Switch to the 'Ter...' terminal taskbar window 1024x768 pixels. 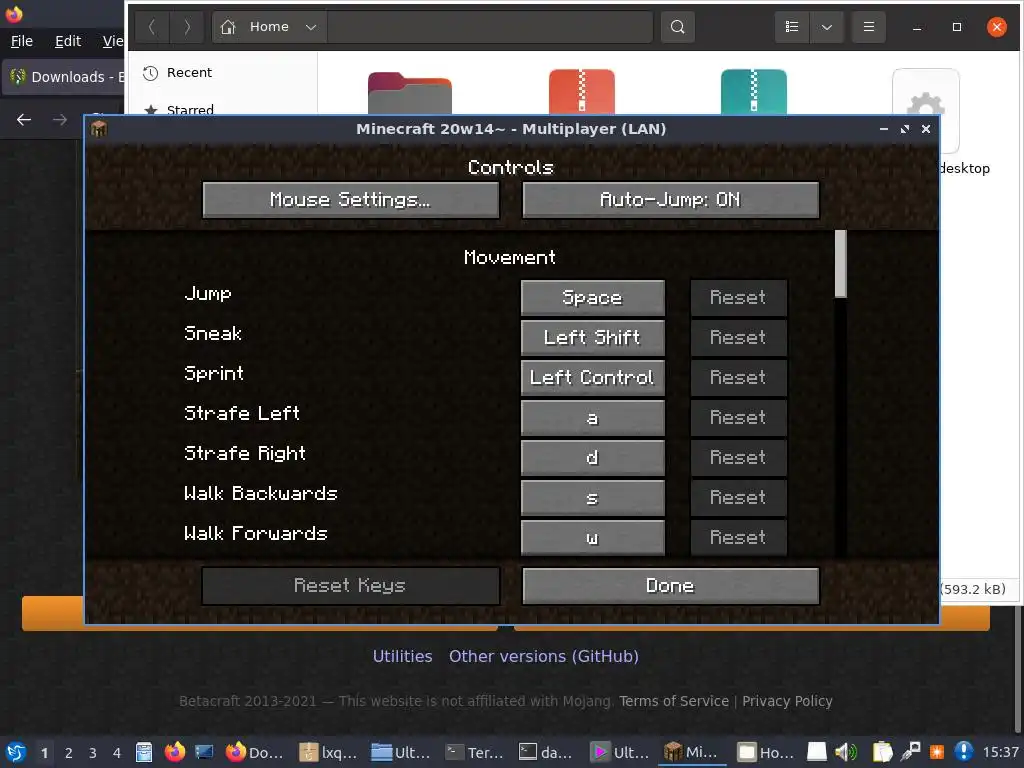pos(475,752)
